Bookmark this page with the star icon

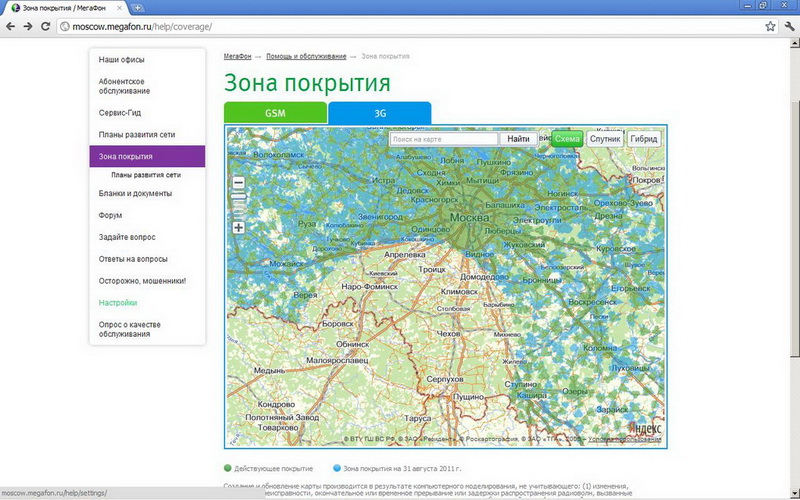pos(770,27)
